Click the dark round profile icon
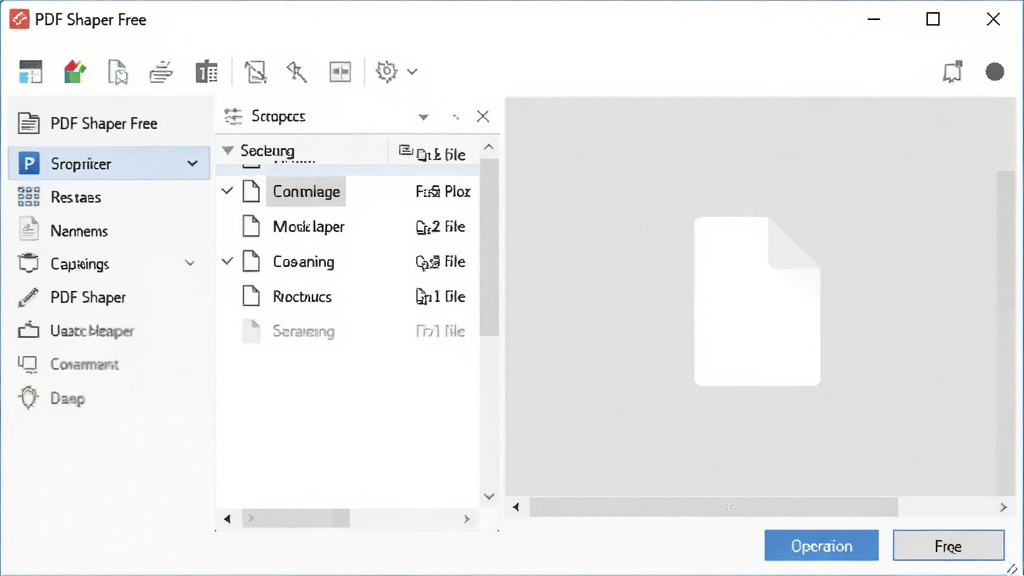The height and width of the screenshot is (576, 1024). click(995, 72)
